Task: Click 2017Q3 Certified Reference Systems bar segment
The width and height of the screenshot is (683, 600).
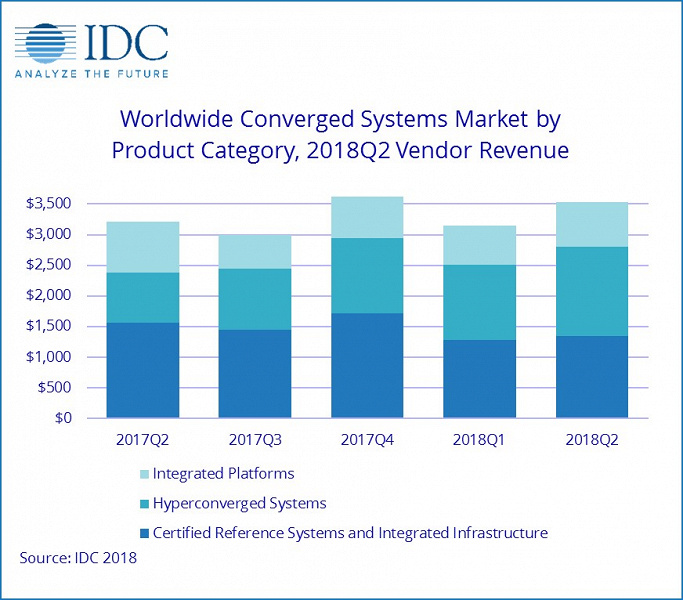Action: [255, 374]
